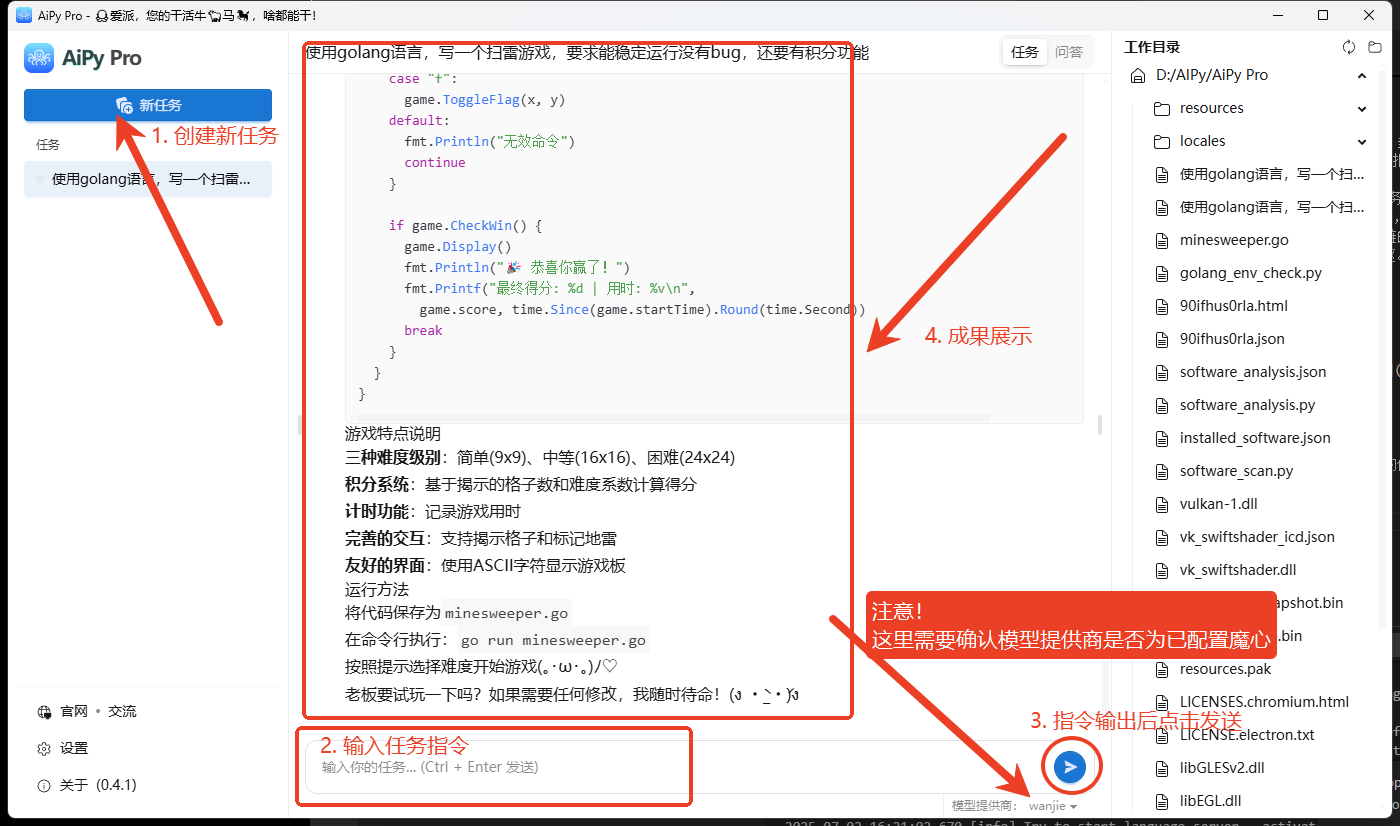Click the home icon of D:/AIPy/AiPy Pro
Screen dimensions: 1400x826
(x=1137, y=75)
